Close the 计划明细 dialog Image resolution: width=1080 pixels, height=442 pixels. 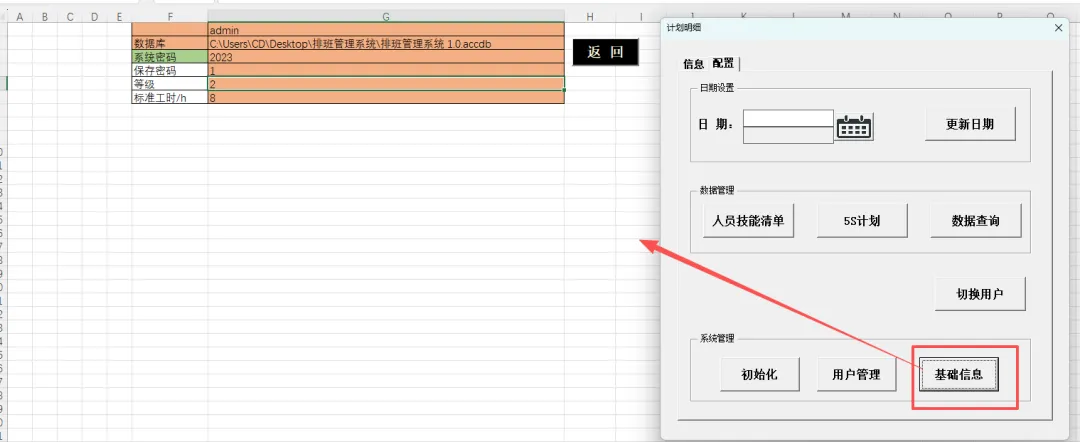click(1059, 28)
